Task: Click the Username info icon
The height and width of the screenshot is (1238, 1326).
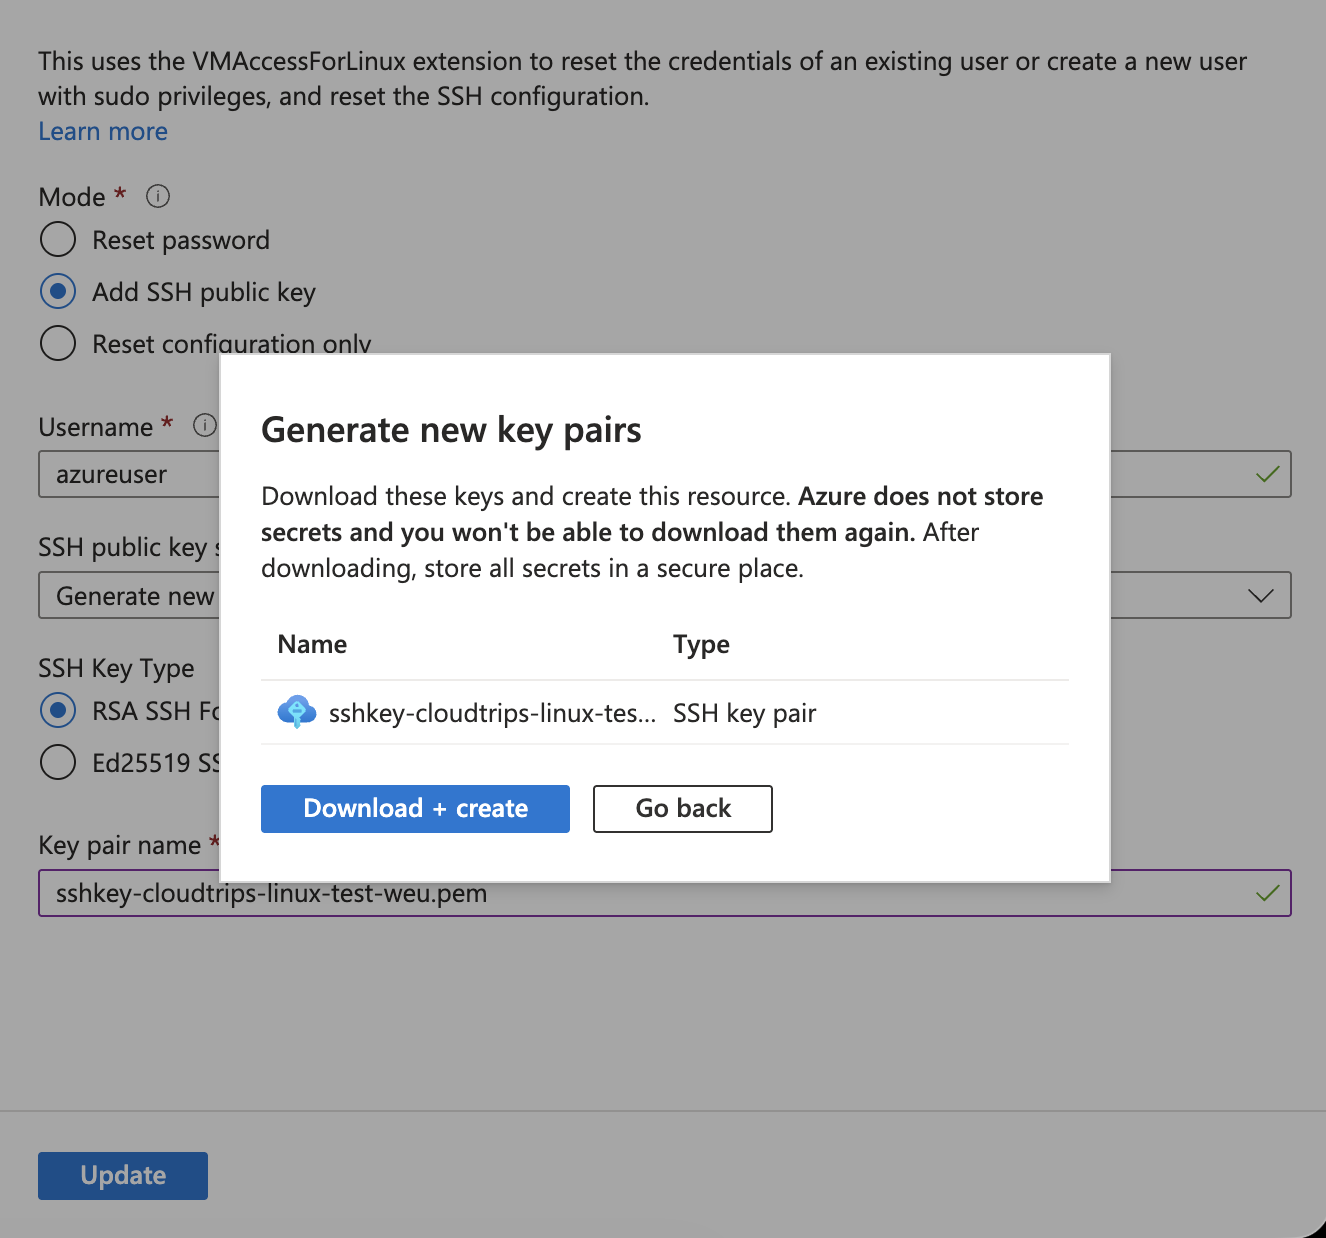Action: 205,426
